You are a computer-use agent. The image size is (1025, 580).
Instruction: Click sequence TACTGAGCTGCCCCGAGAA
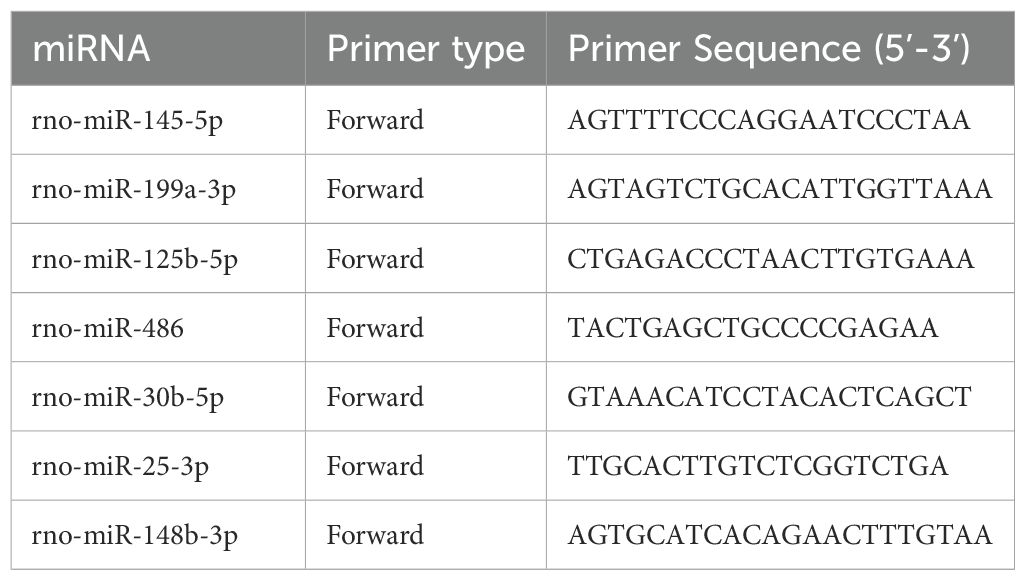pos(753,328)
